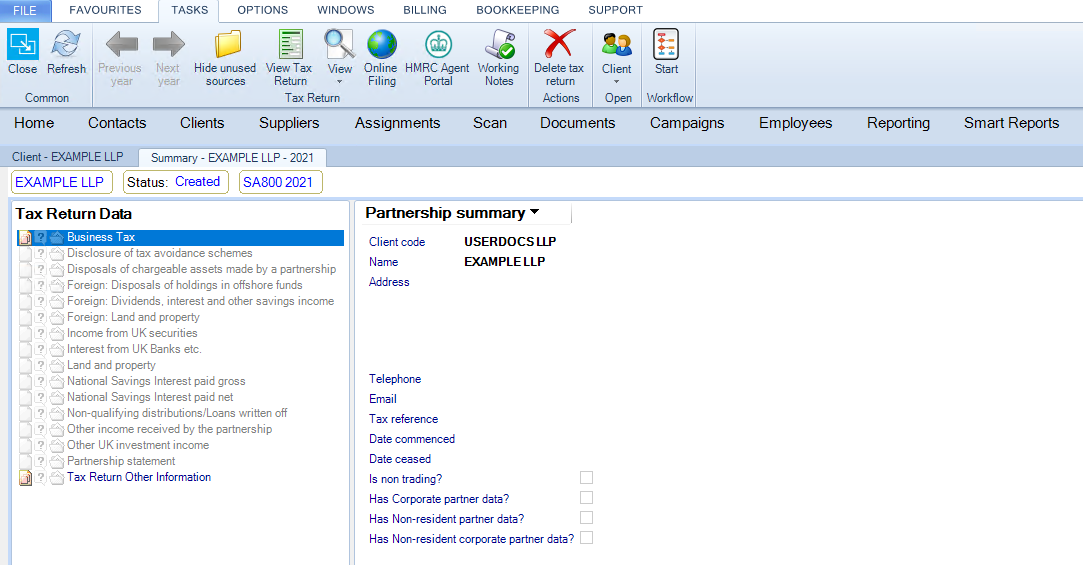Open View Tax Return
Screen dimensions: 1083x565
[x=289, y=57]
